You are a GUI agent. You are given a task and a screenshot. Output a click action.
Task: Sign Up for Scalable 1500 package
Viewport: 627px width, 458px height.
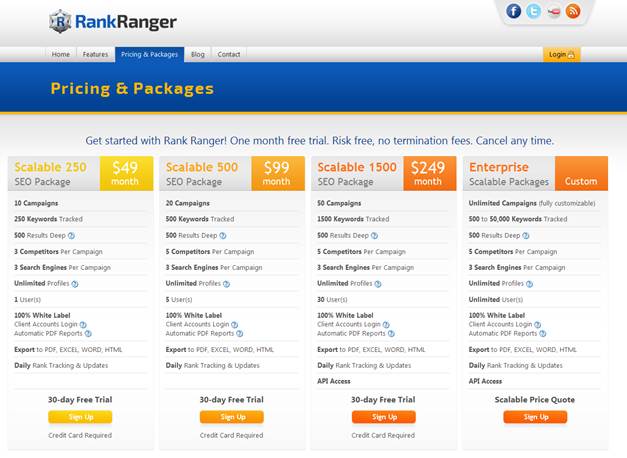384,417
